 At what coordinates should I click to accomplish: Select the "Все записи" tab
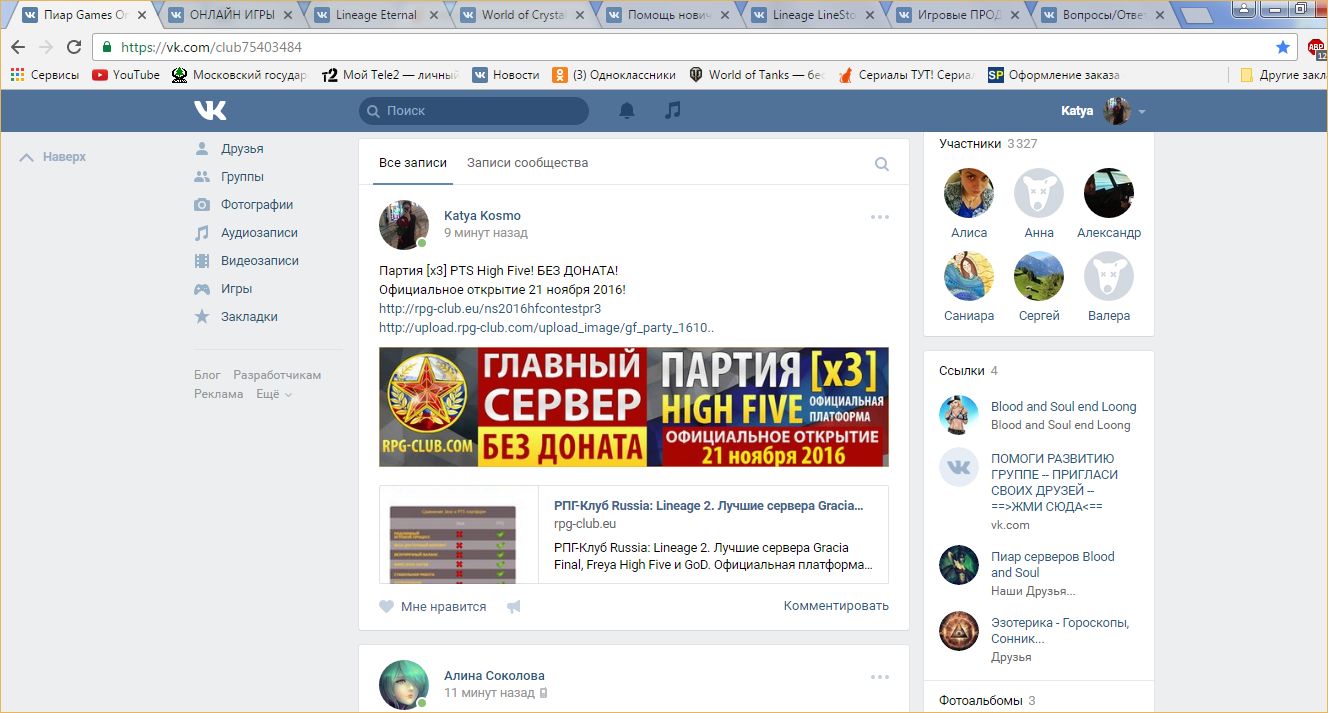coord(413,163)
